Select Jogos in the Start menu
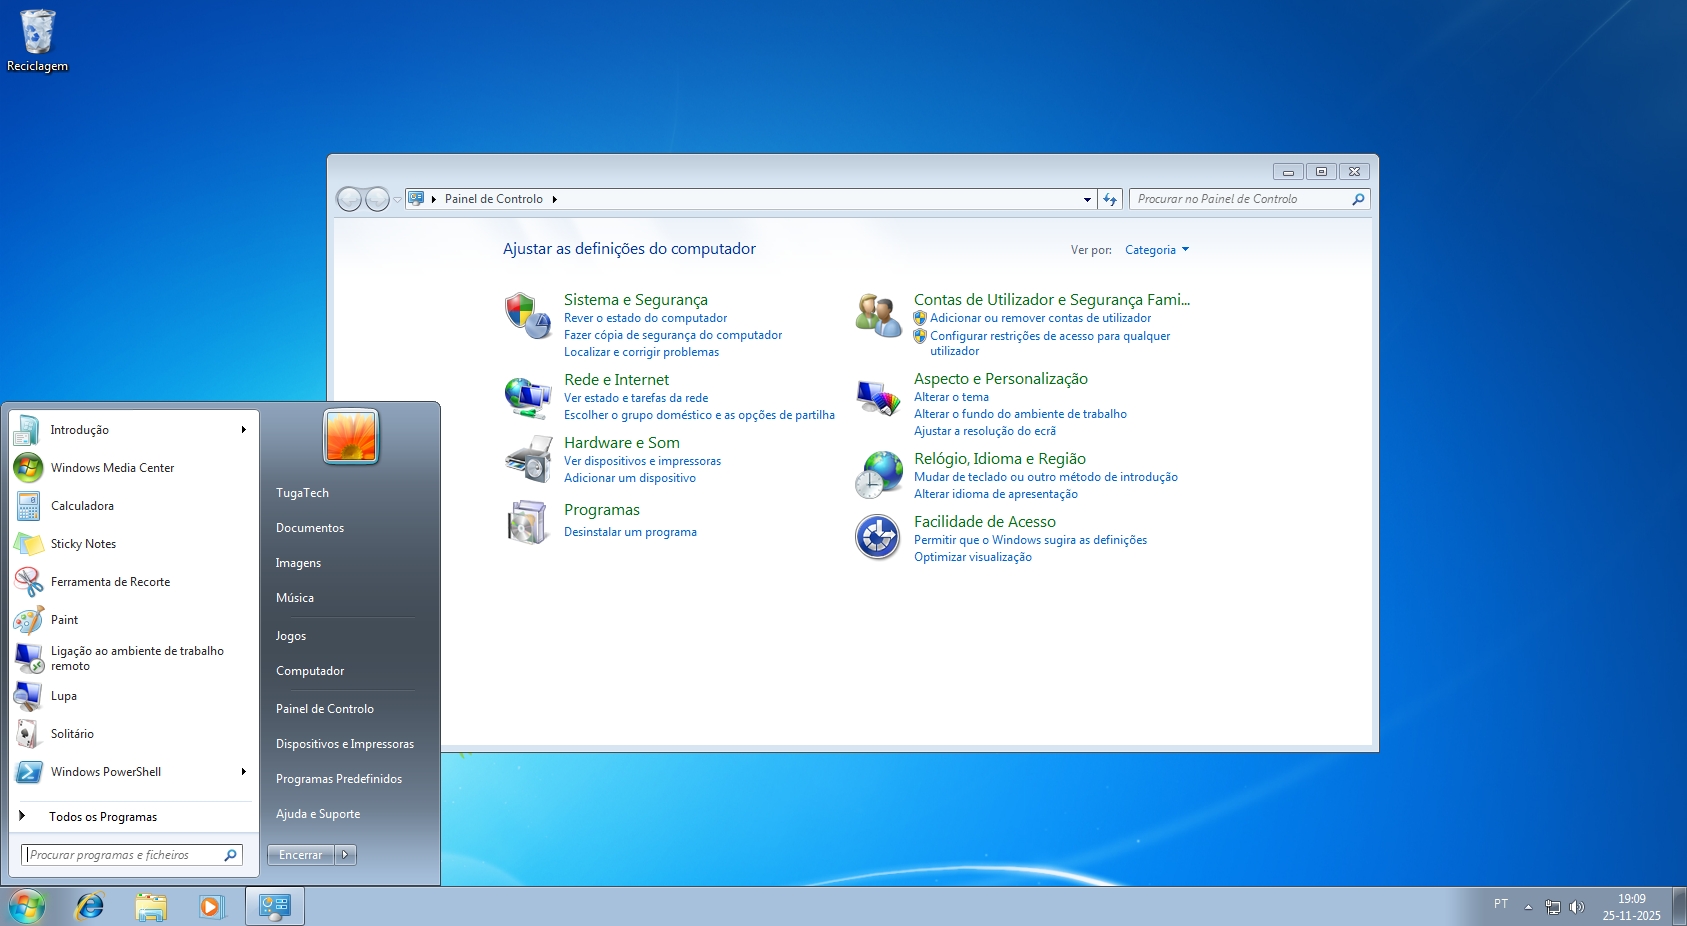The width and height of the screenshot is (1687, 926). coord(290,635)
